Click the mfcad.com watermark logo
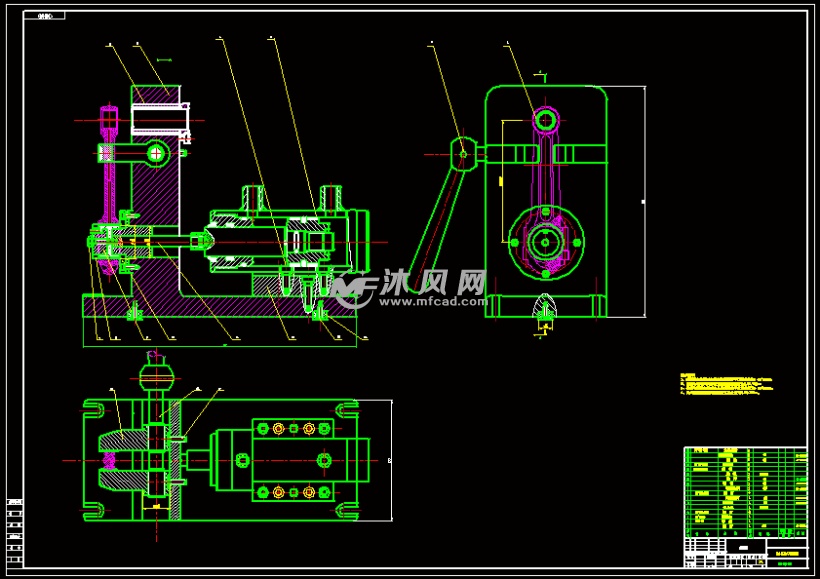The image size is (820, 579). pos(410,288)
